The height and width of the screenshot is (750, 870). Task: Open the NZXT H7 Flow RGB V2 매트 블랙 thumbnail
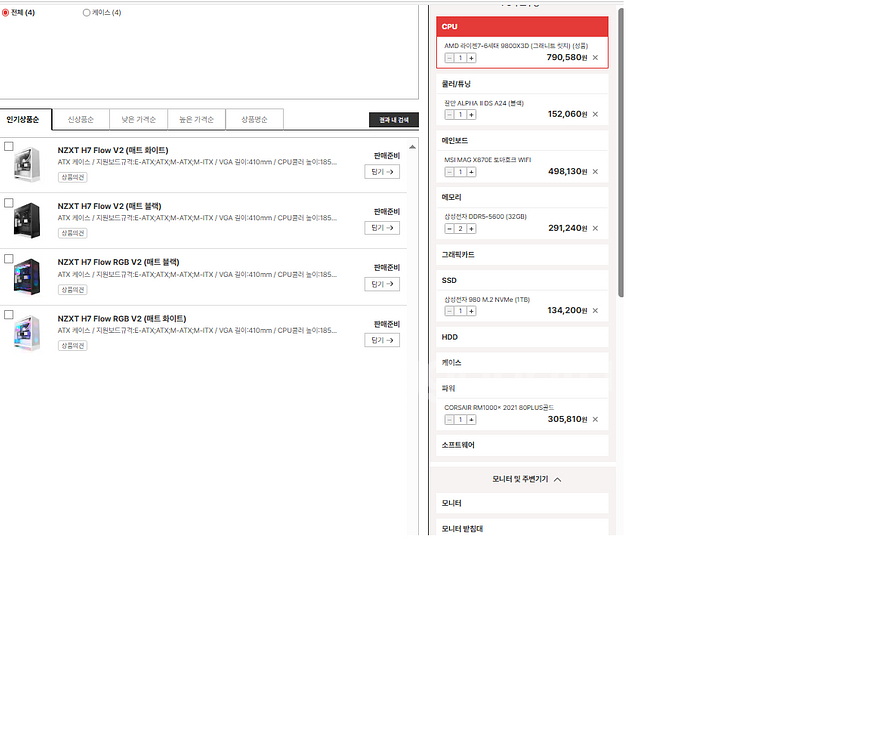point(27,277)
